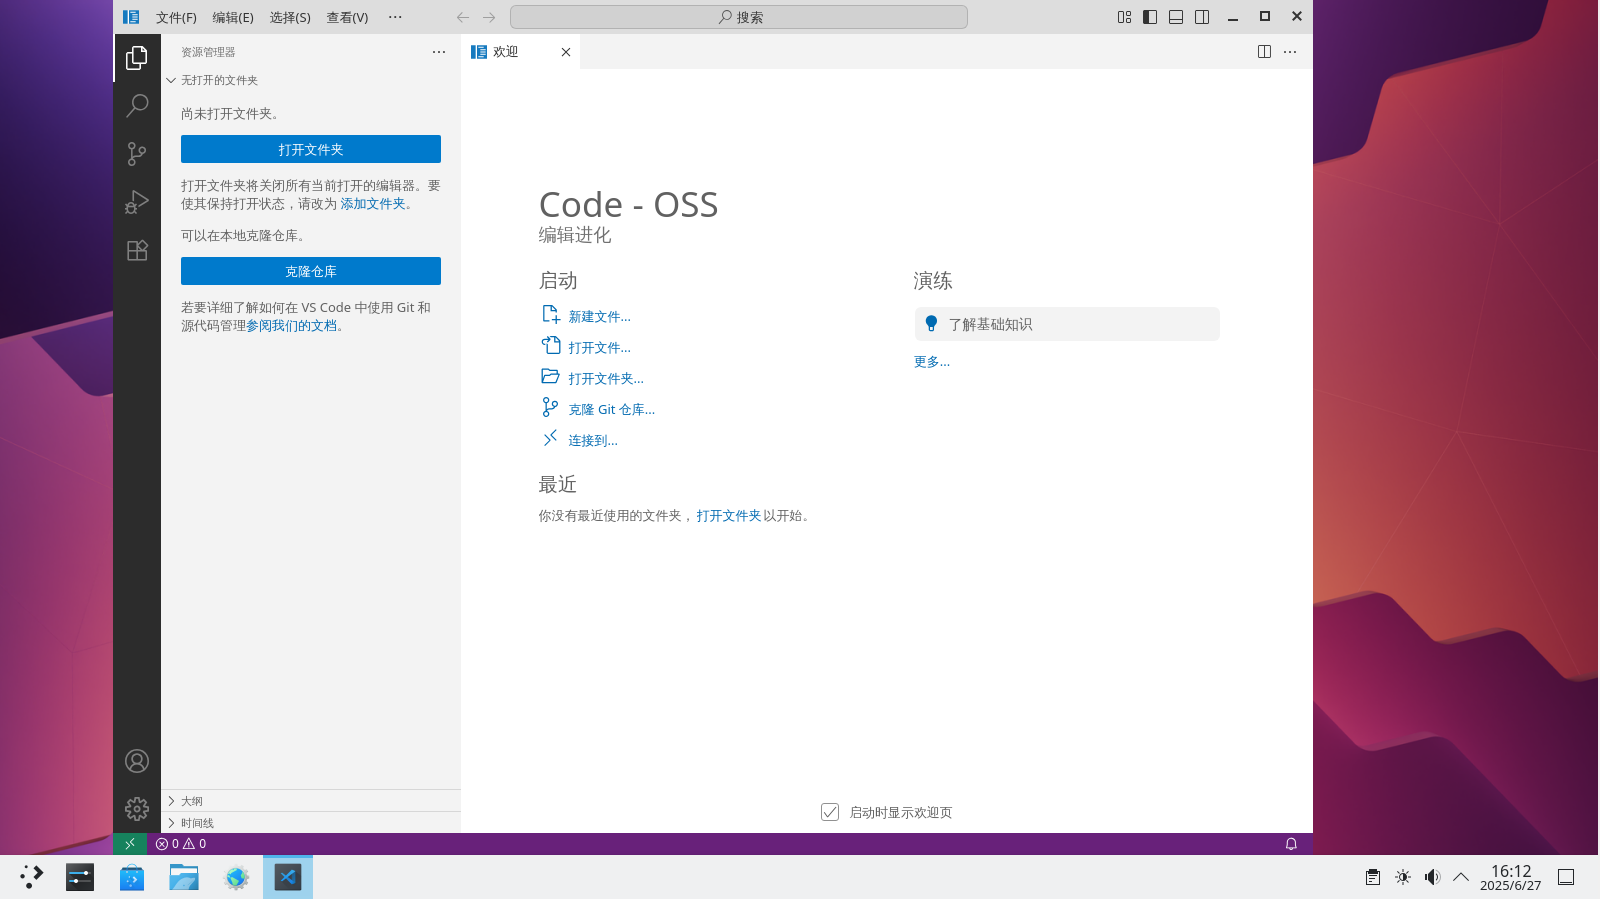This screenshot has width=1600, height=899.
Task: Open the Source Control view
Action: point(137,154)
